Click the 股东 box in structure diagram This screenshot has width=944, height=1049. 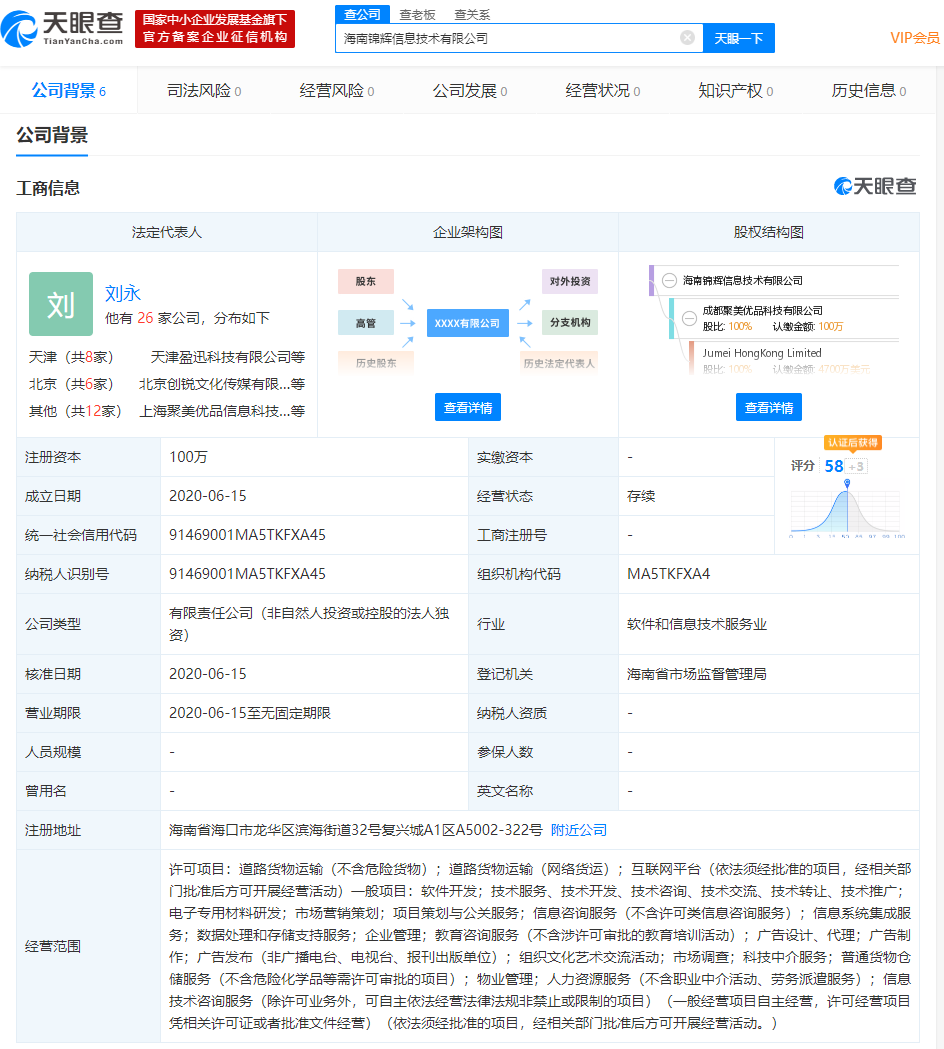[365, 281]
